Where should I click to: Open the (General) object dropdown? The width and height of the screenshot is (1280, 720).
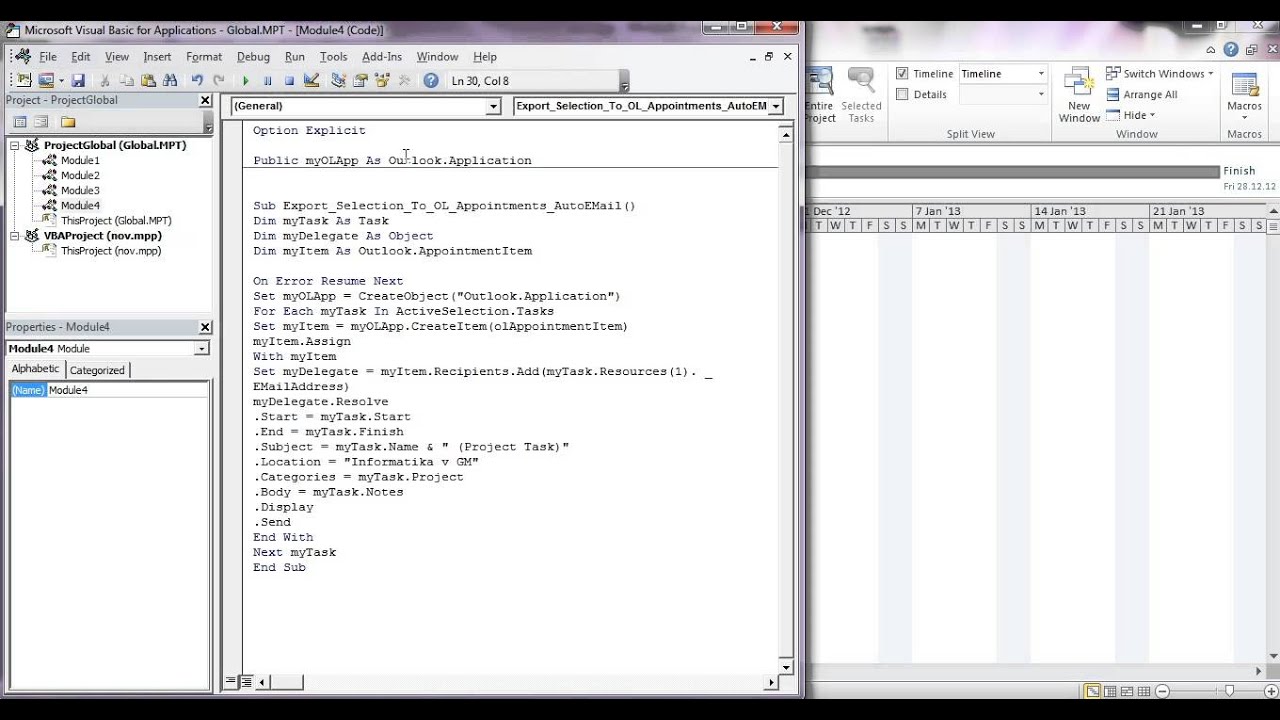(493, 106)
